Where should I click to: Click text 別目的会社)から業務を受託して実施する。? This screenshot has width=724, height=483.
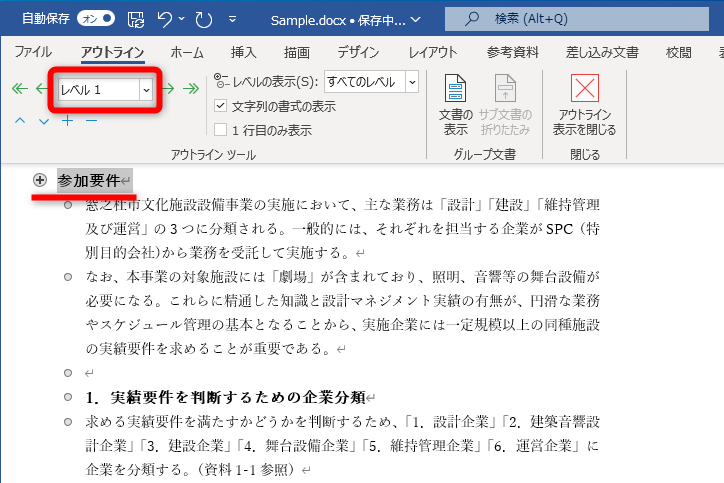pos(220,253)
